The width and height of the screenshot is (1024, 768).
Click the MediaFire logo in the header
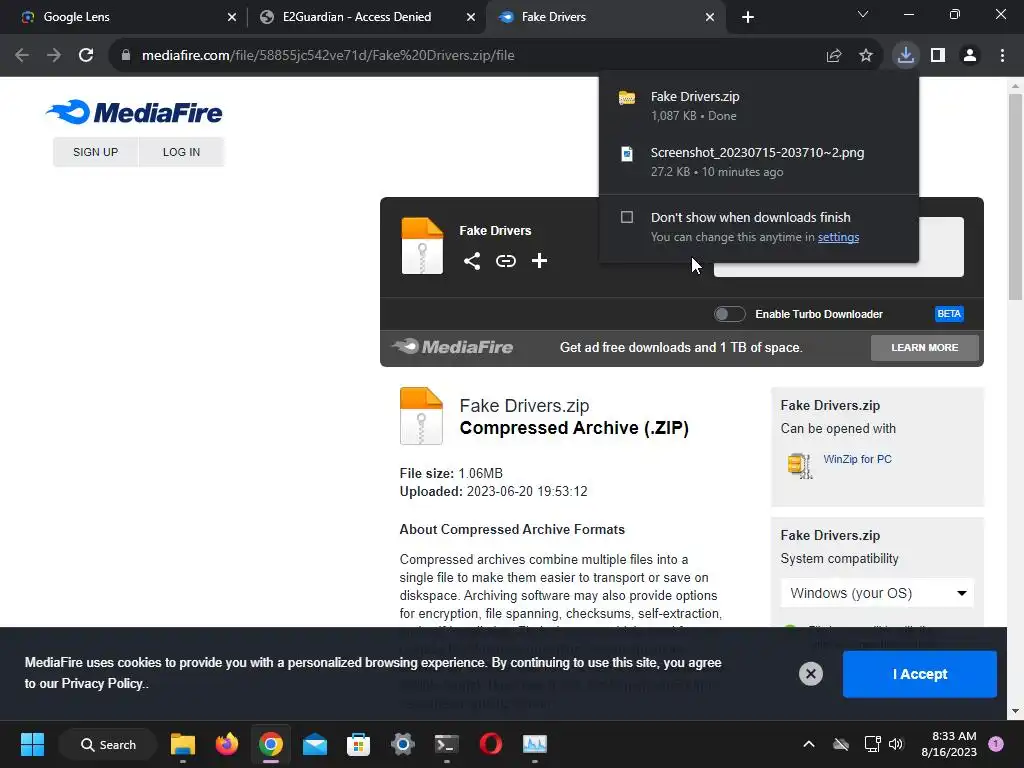pyautogui.click(x=134, y=112)
